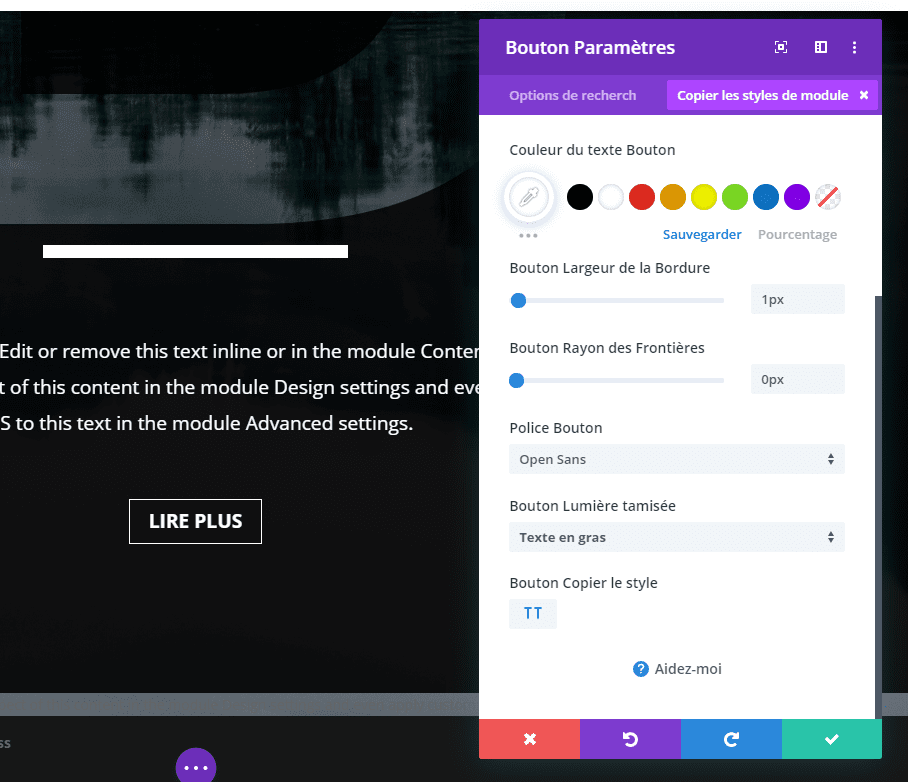Image resolution: width=908 pixels, height=782 pixels.
Task: Pick the green color swatch
Action: tap(735, 197)
